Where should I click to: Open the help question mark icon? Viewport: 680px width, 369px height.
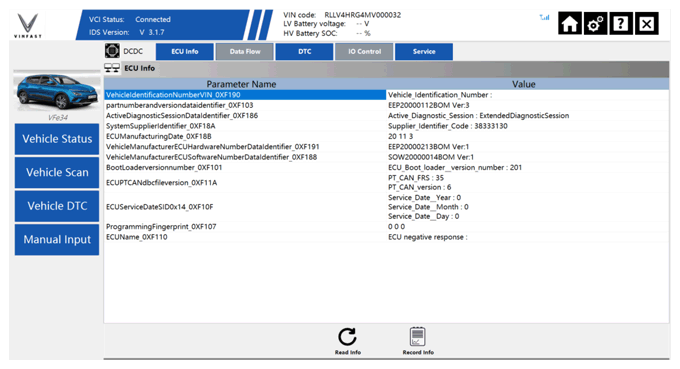[x=621, y=23]
